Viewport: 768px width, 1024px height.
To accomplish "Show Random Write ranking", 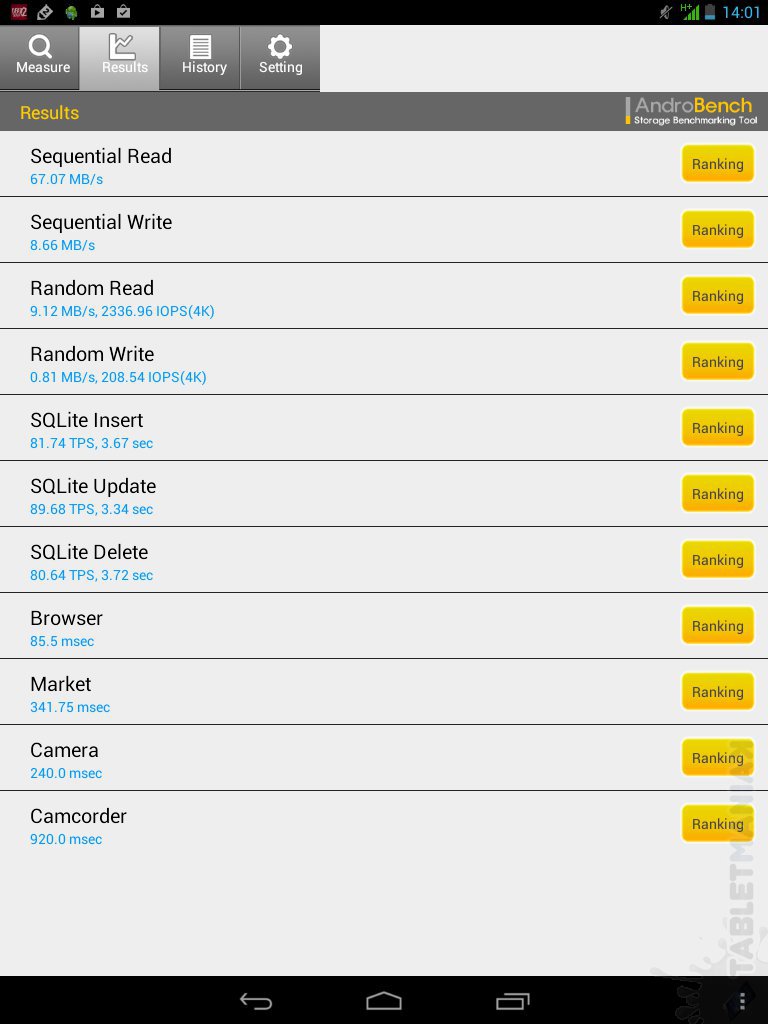I will (x=717, y=362).
